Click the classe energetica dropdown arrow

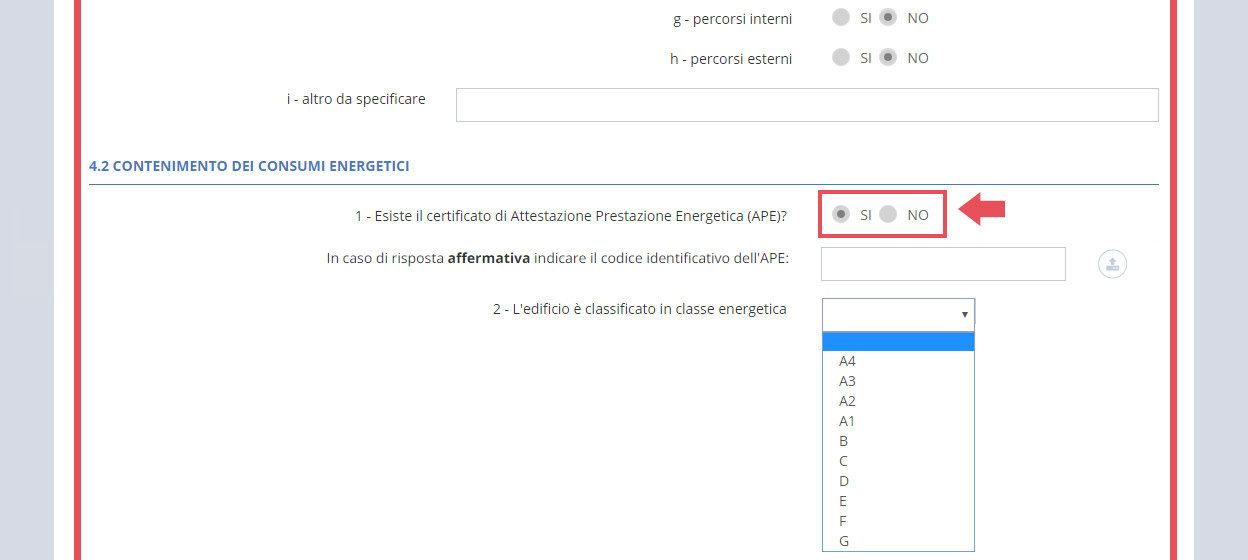pos(964,314)
